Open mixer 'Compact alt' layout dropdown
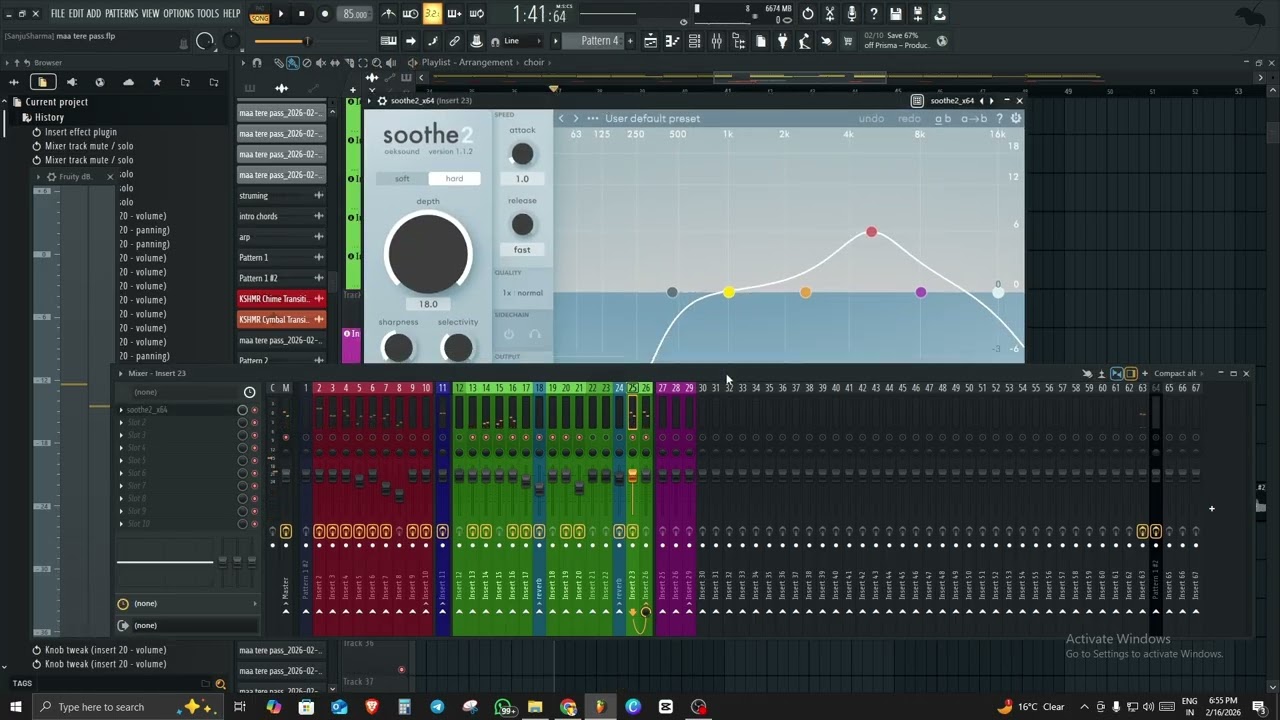This screenshot has width=1280, height=720. point(1177,373)
